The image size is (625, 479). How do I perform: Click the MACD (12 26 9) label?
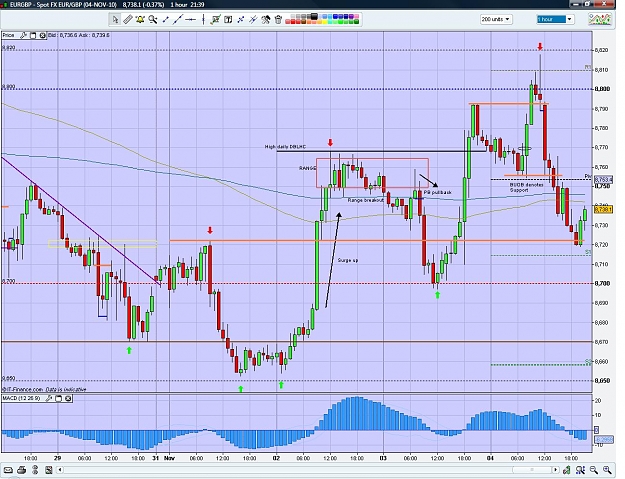22,398
